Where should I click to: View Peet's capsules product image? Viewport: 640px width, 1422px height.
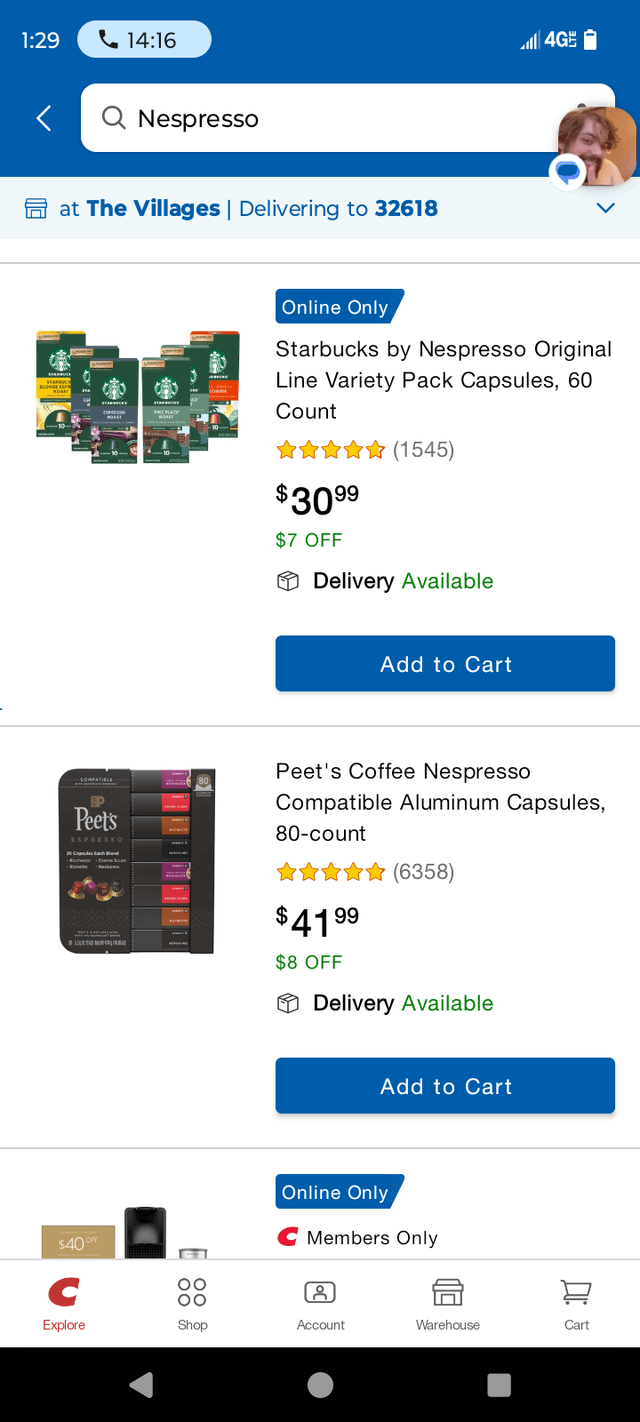(x=138, y=861)
